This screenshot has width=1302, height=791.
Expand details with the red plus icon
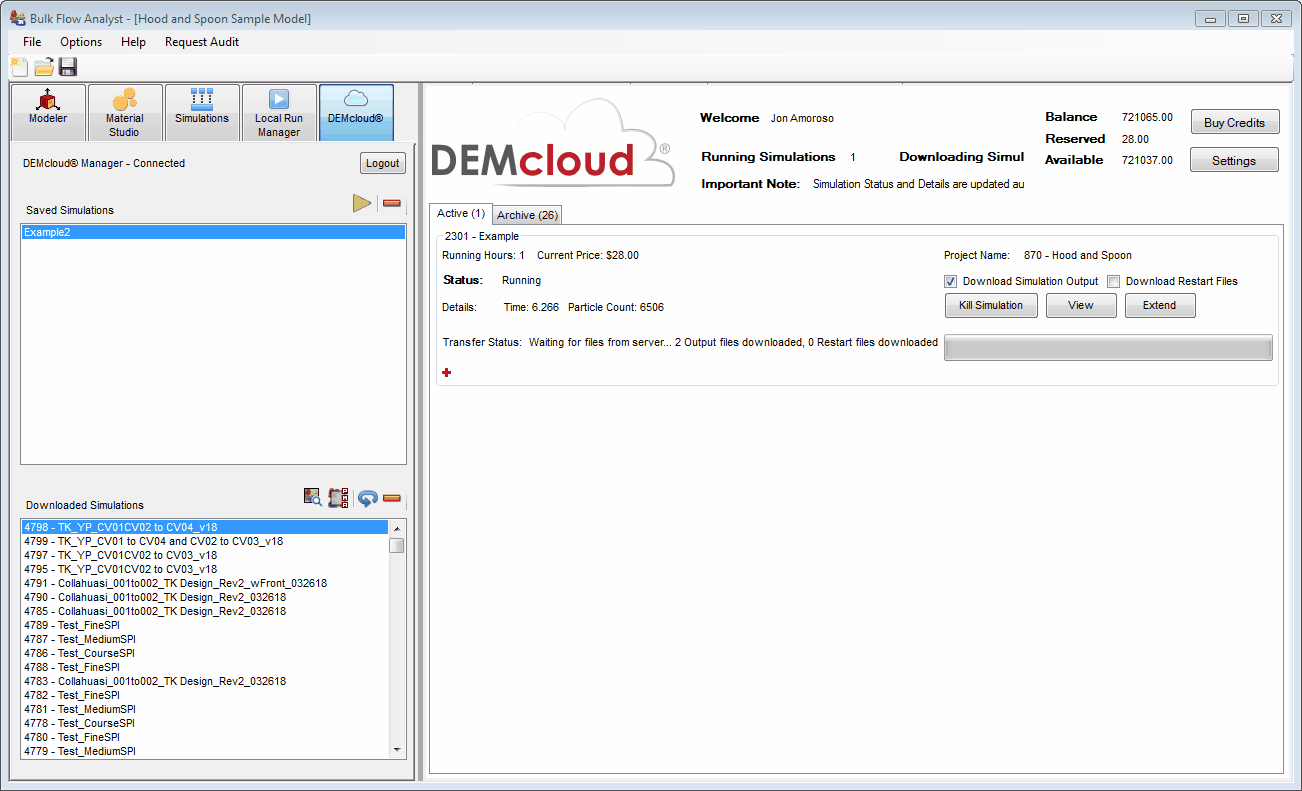pyautogui.click(x=446, y=372)
